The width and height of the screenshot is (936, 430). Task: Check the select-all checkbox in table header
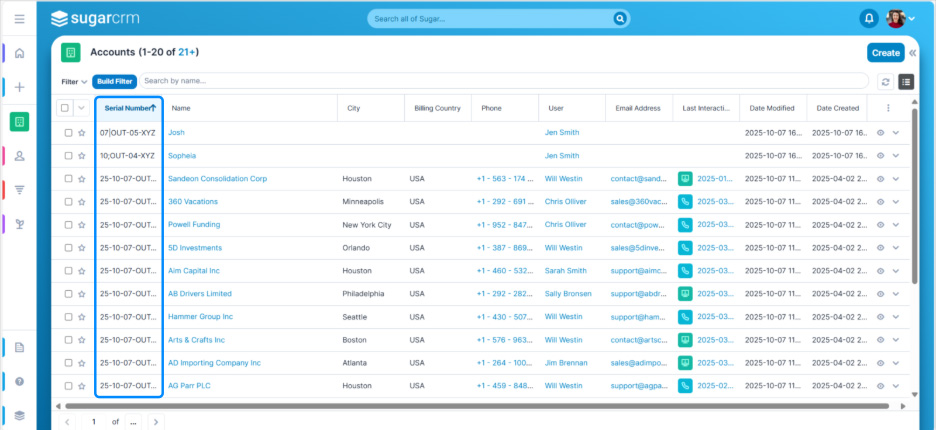coord(65,108)
